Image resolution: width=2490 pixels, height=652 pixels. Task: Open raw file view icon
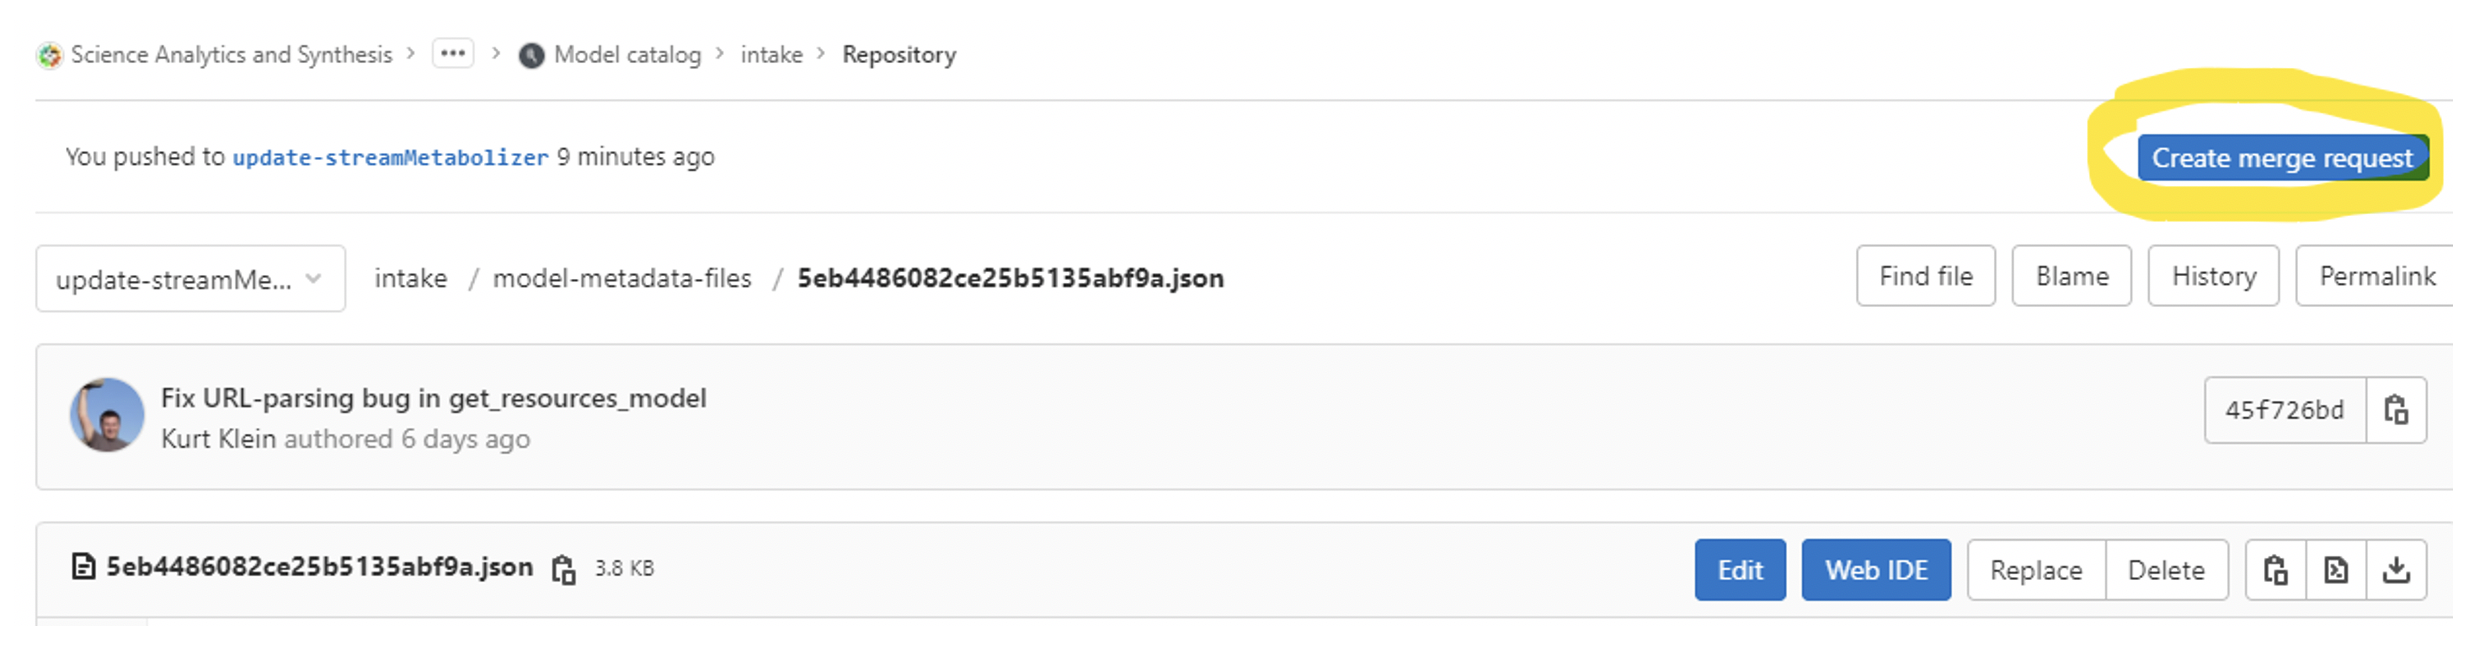coord(2336,570)
